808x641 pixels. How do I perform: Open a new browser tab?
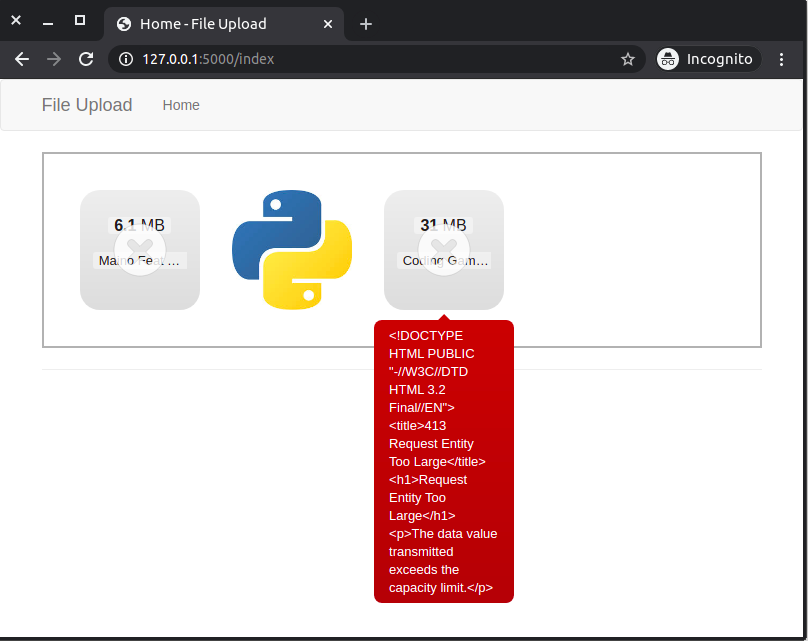point(366,24)
